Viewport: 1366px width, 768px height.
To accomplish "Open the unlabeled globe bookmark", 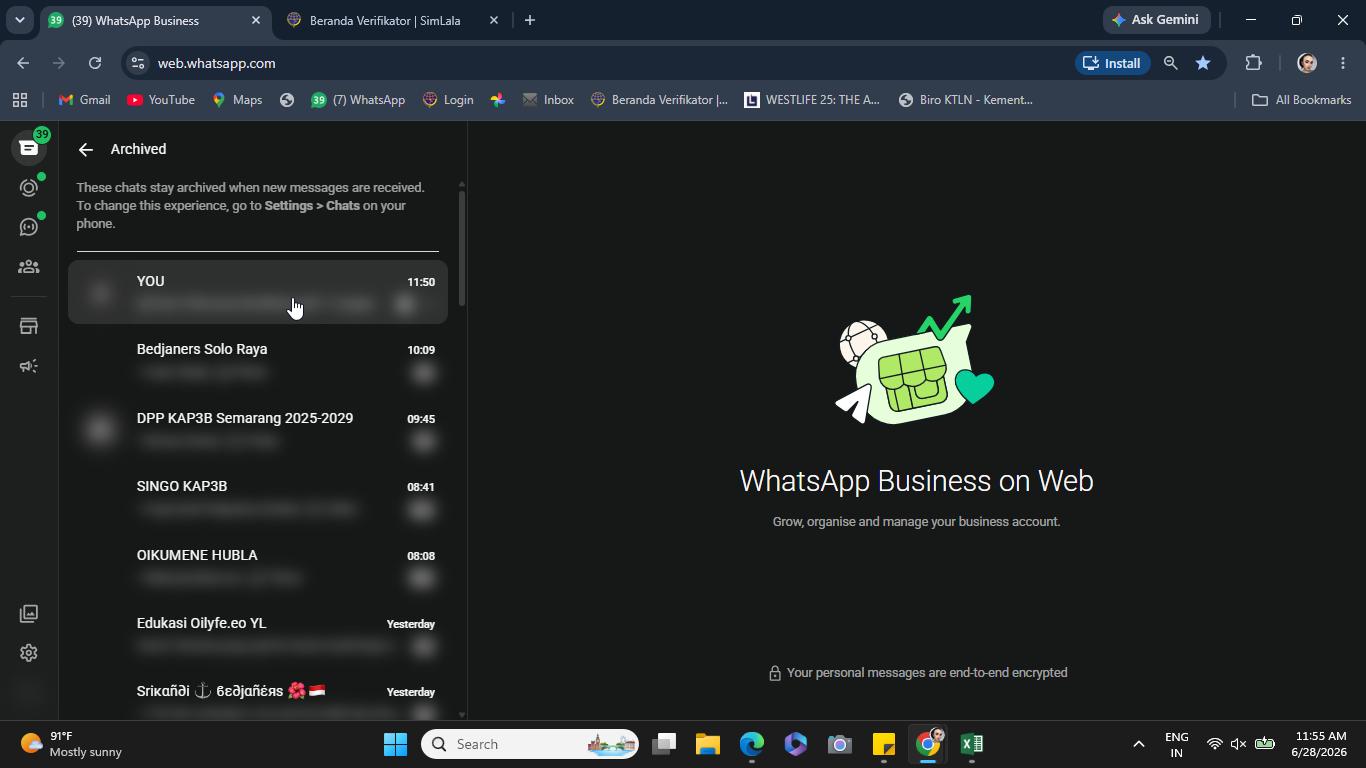I will pyautogui.click(x=287, y=100).
